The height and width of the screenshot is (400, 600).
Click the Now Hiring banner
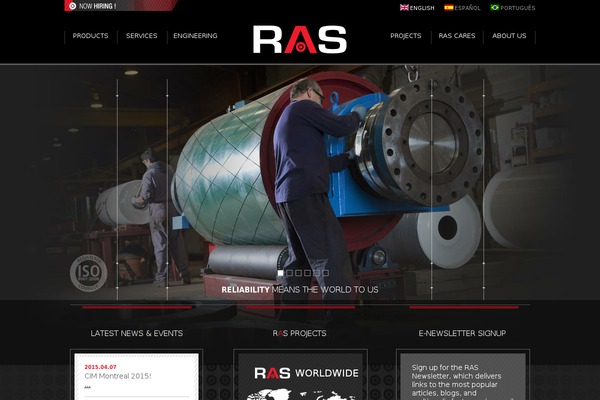120,6
